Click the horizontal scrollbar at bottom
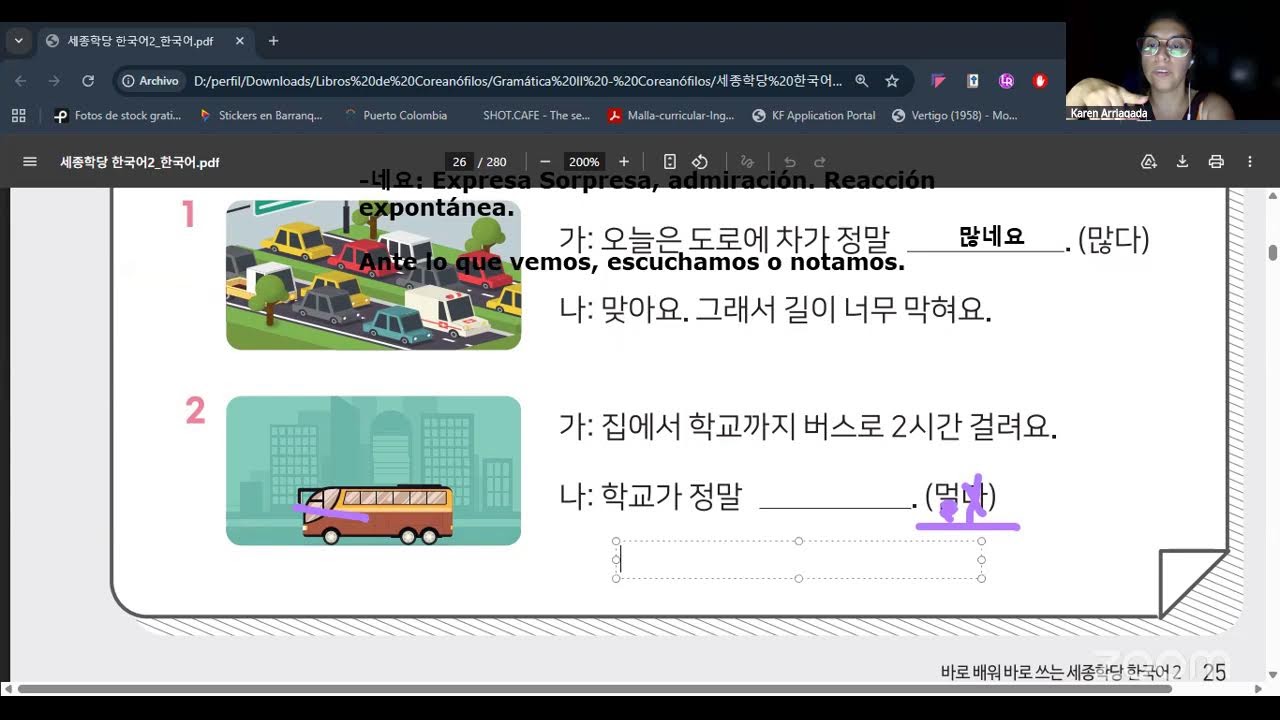 click(595, 688)
